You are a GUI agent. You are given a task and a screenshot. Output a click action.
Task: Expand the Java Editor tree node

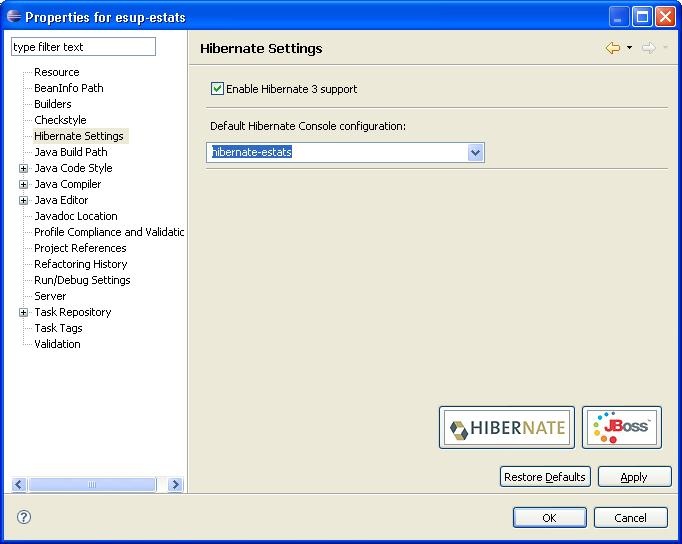(x=24, y=200)
